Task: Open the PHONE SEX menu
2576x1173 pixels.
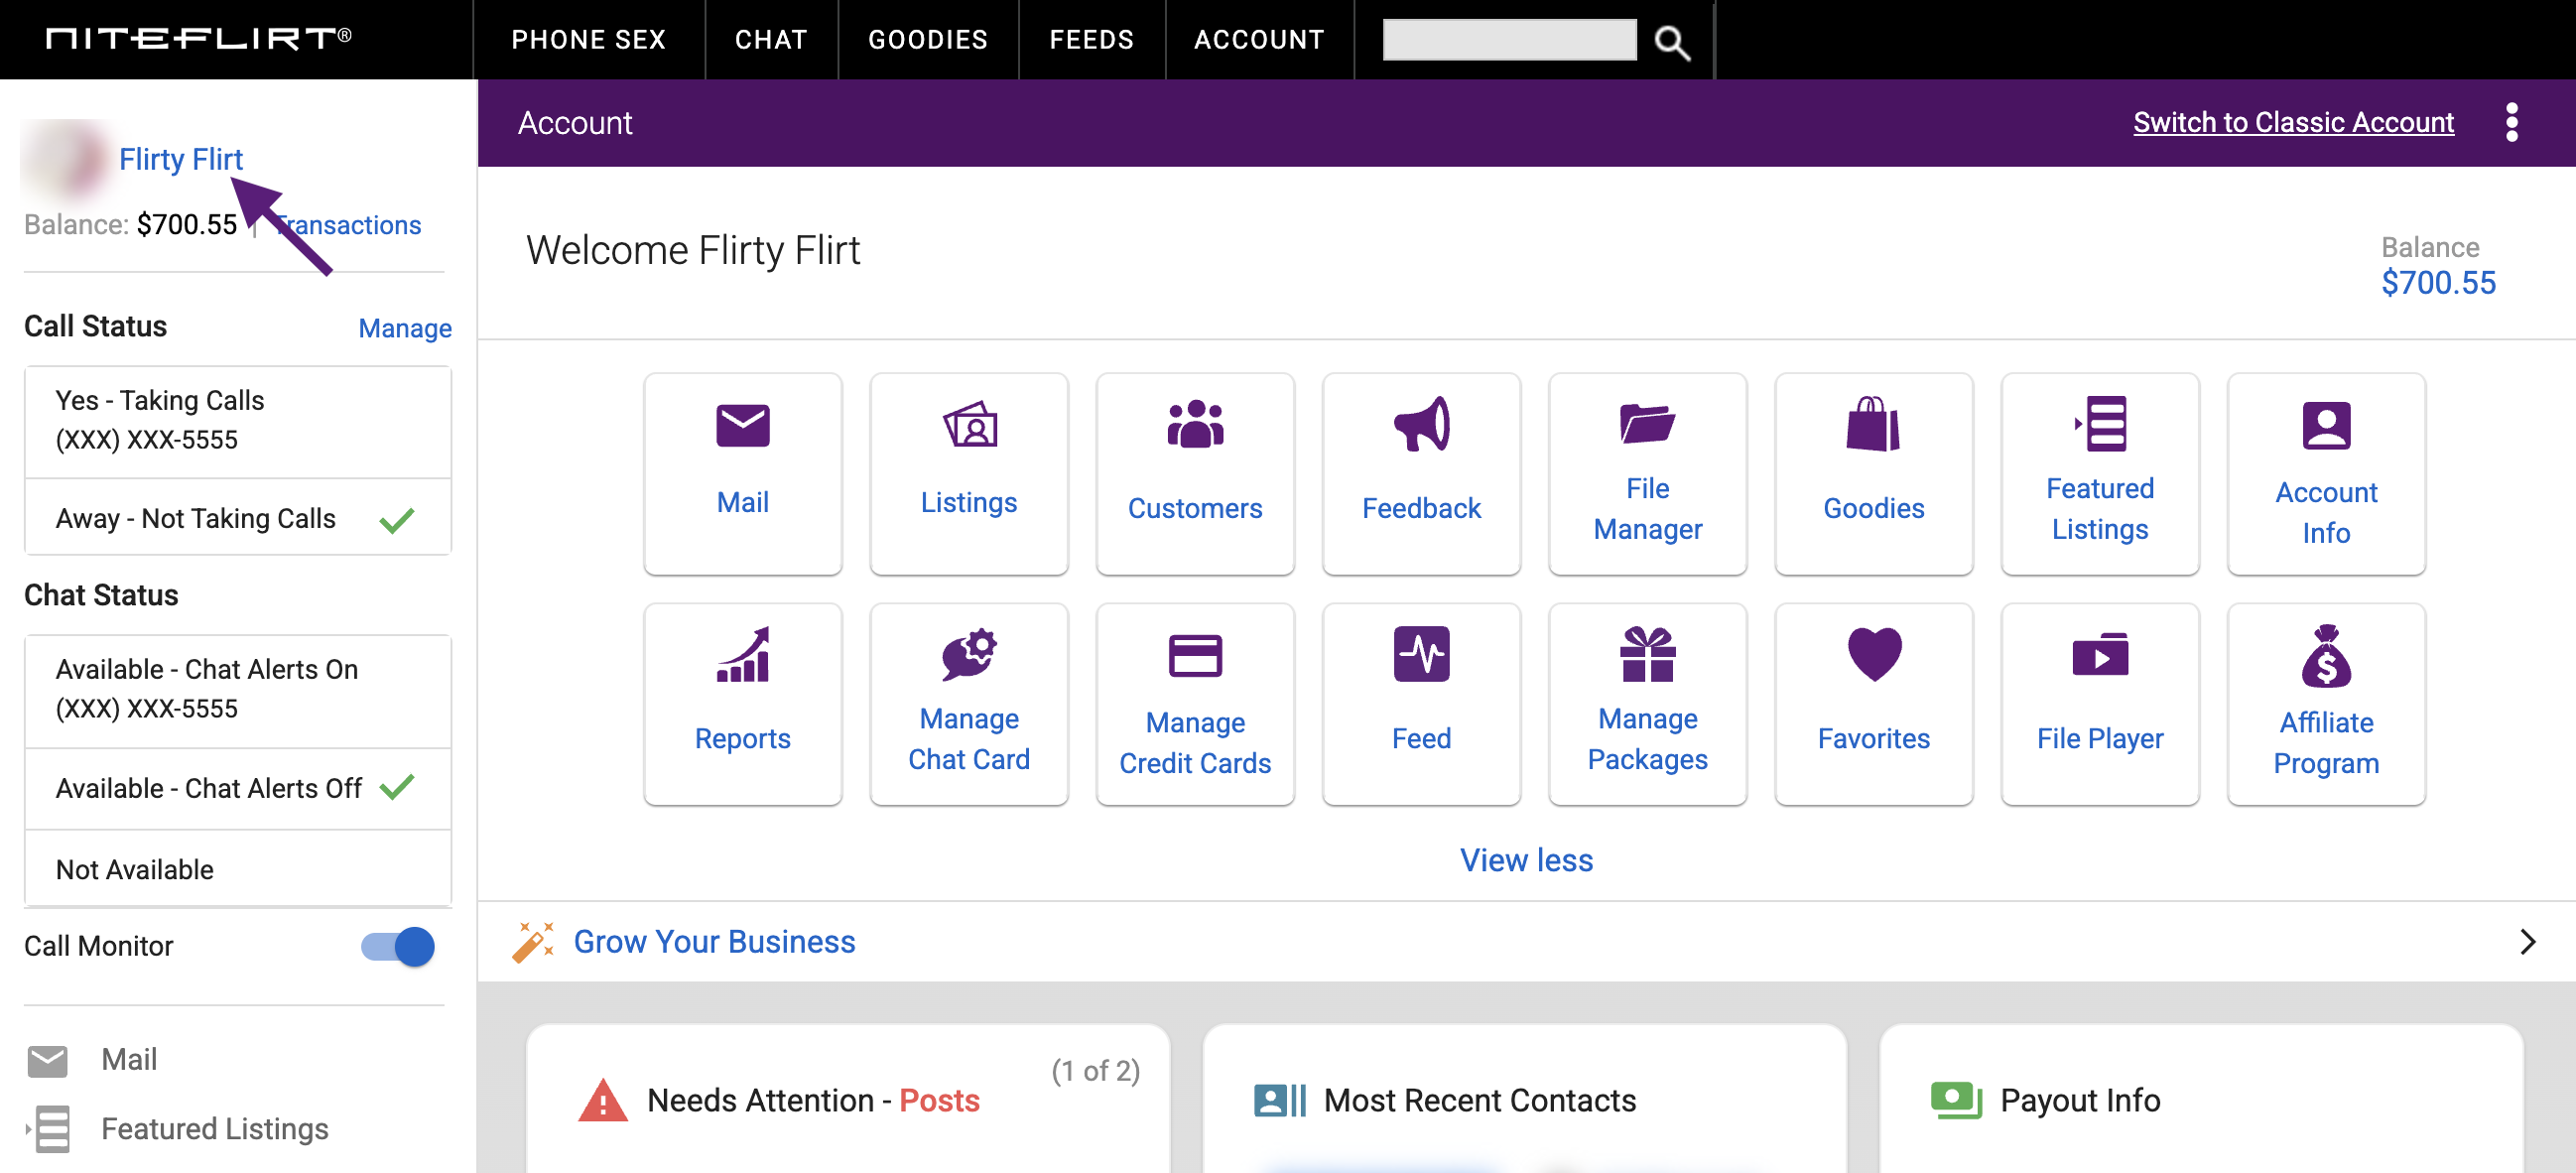Action: point(589,40)
